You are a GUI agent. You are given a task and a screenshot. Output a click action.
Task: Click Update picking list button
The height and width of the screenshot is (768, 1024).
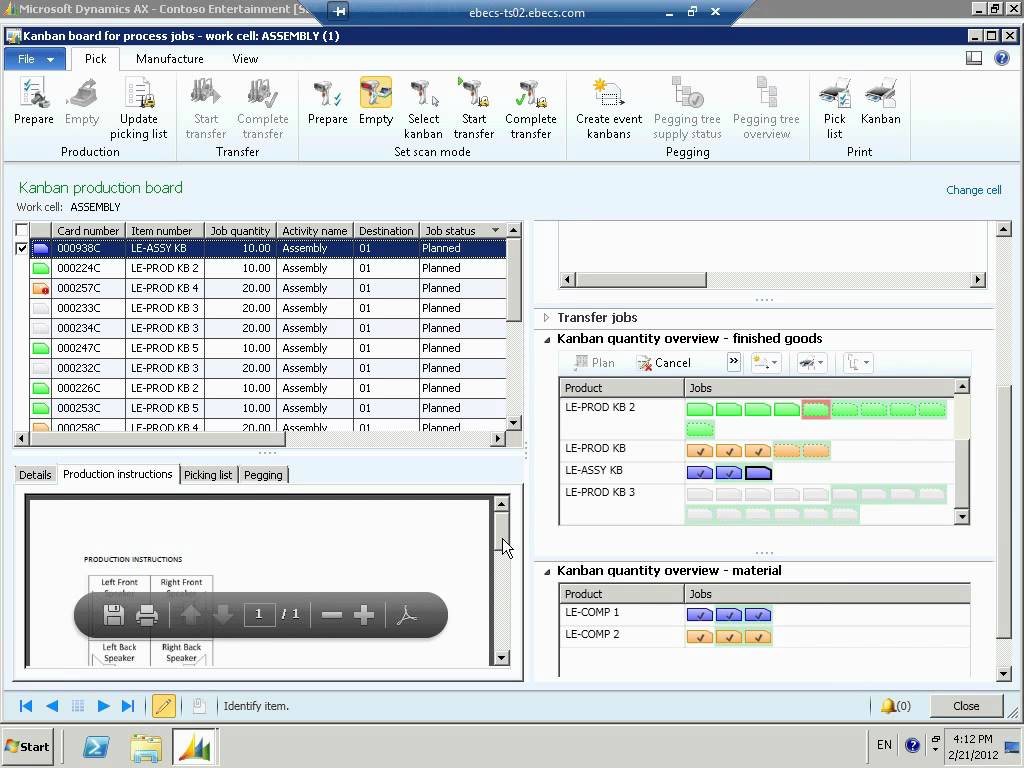(x=138, y=108)
